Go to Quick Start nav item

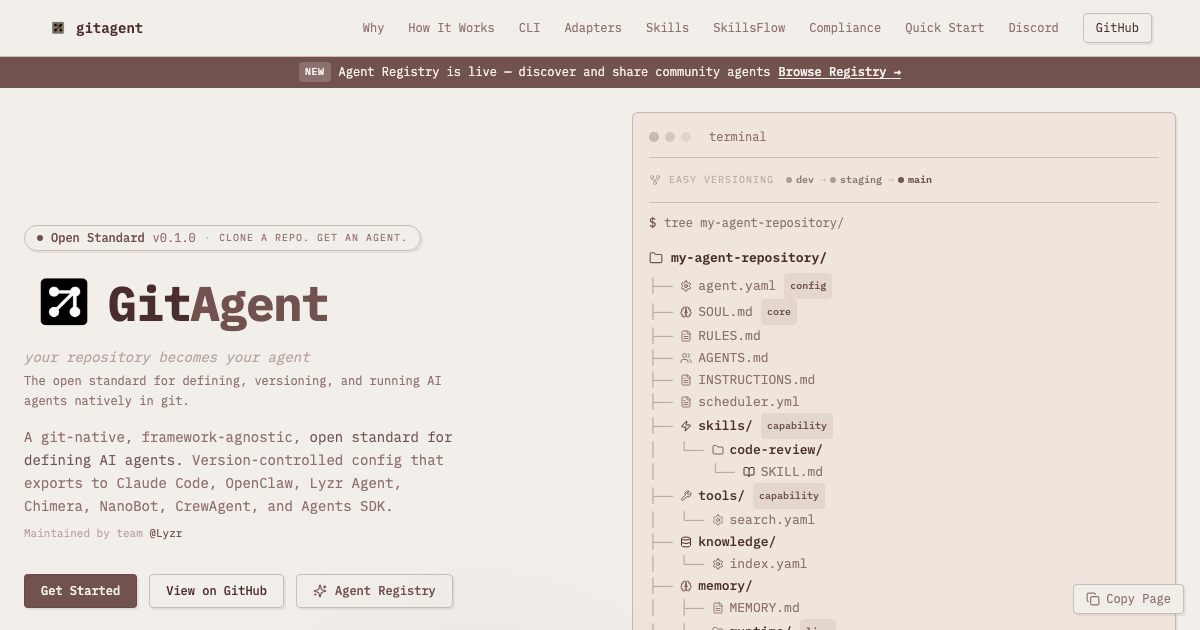pyautogui.click(x=944, y=28)
